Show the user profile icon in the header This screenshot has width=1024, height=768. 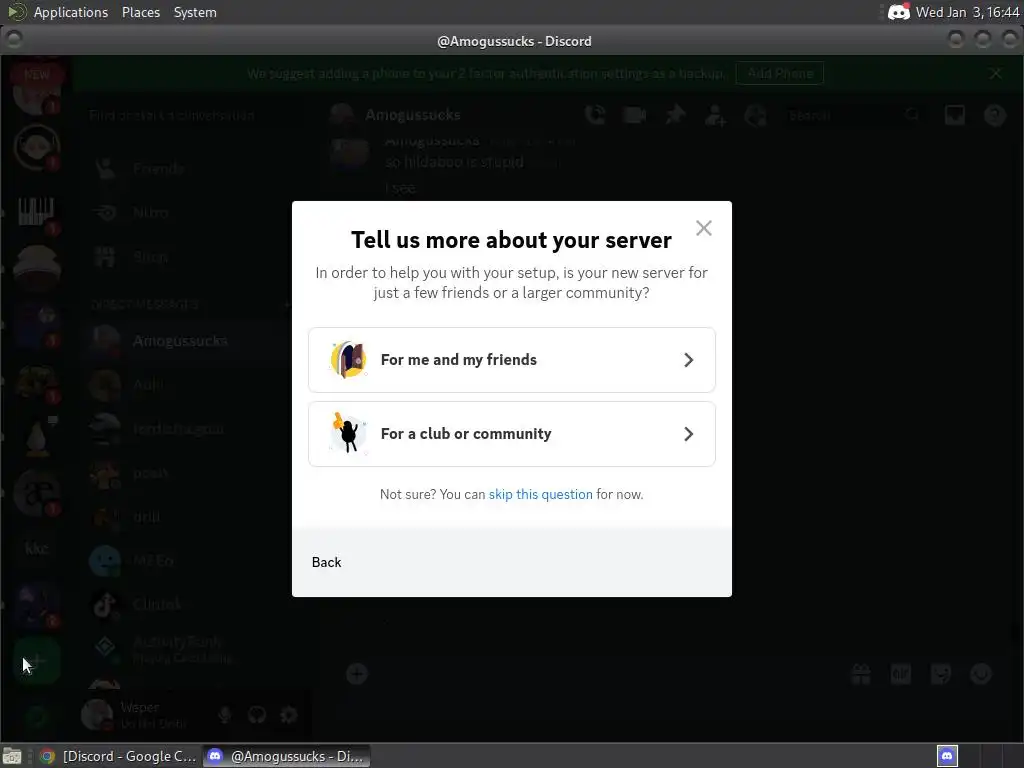[756, 115]
